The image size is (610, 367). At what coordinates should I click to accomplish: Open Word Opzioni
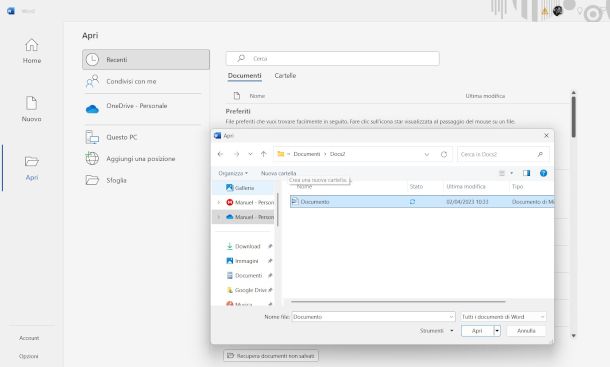point(29,356)
